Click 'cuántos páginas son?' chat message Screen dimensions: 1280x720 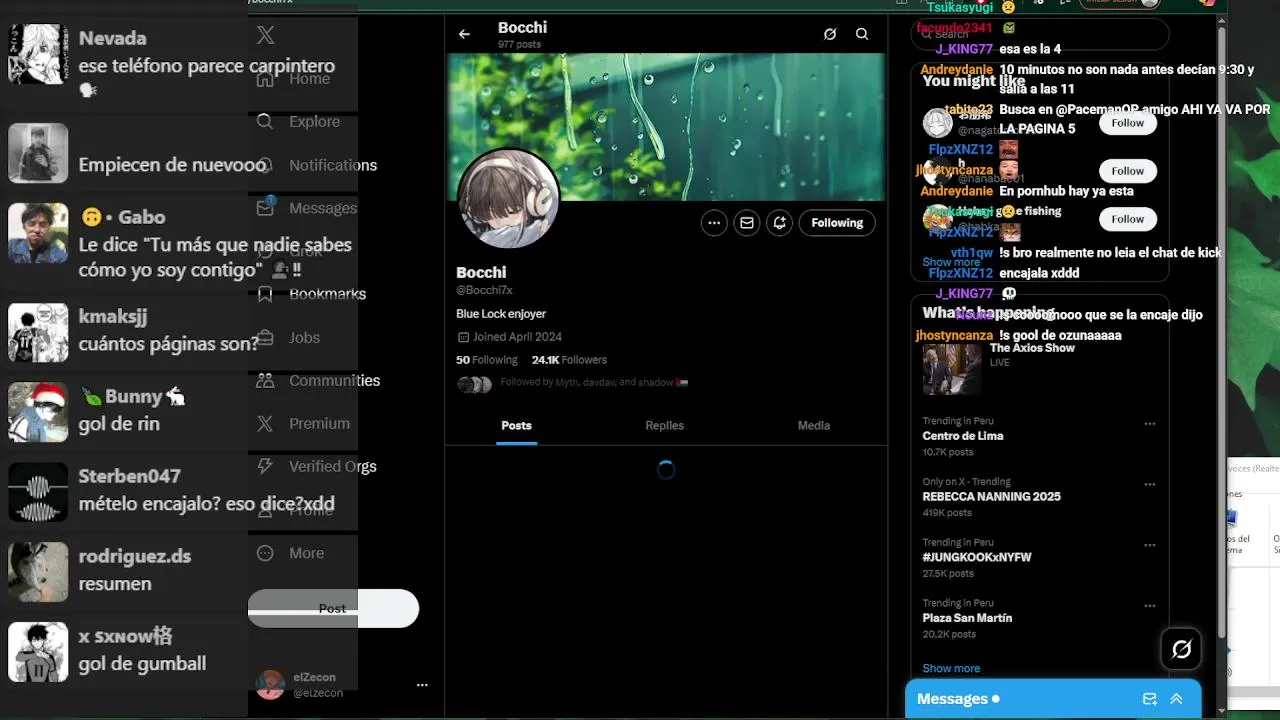169,344
